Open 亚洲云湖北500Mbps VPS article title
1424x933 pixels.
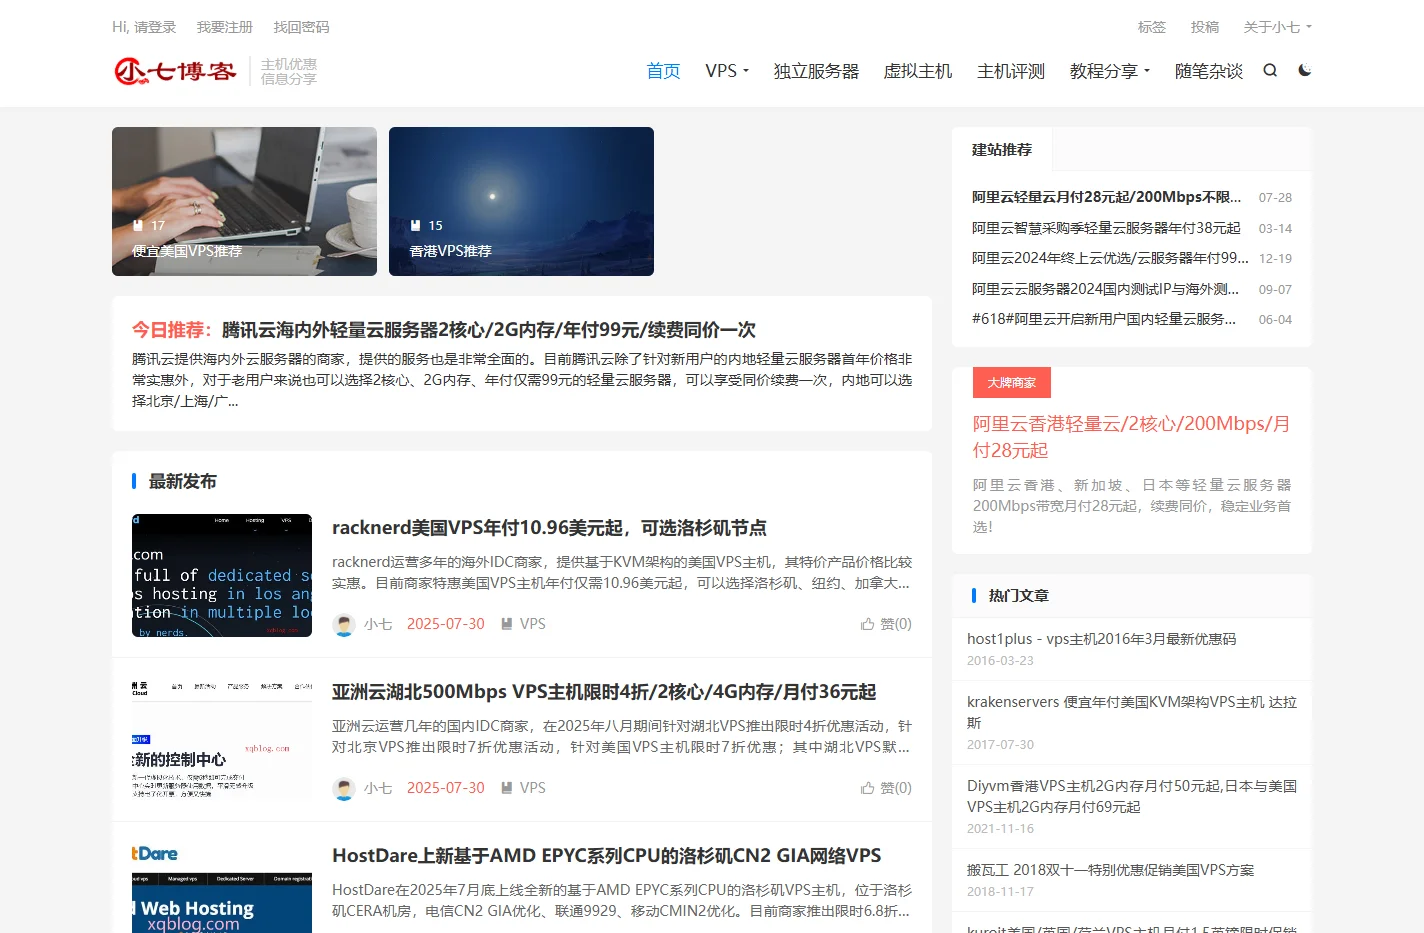pos(604,692)
